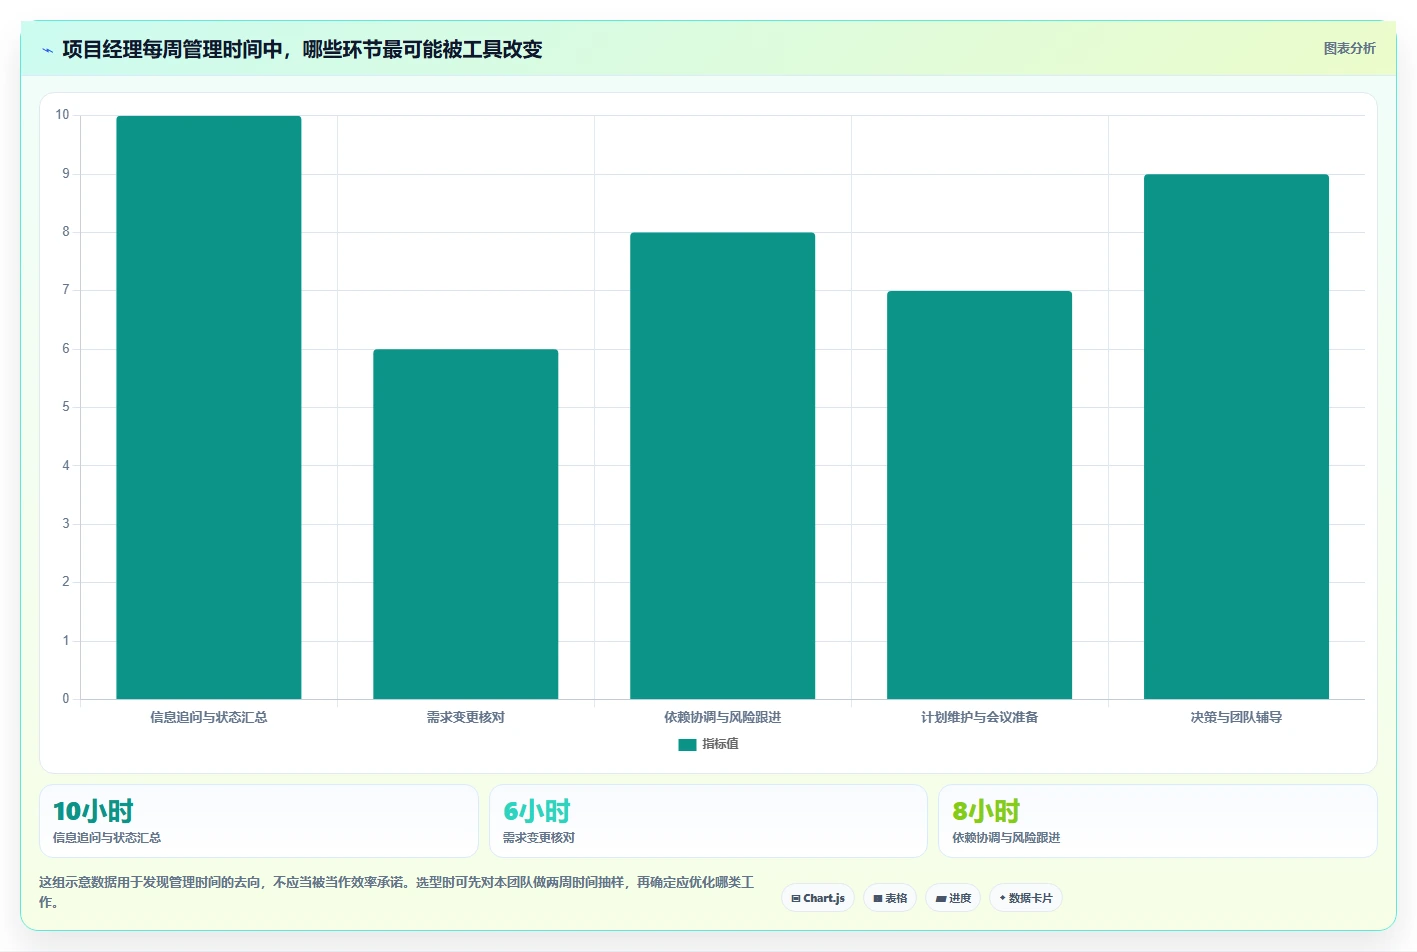Click the x-axis label 计划维护与会议准备

(979, 717)
